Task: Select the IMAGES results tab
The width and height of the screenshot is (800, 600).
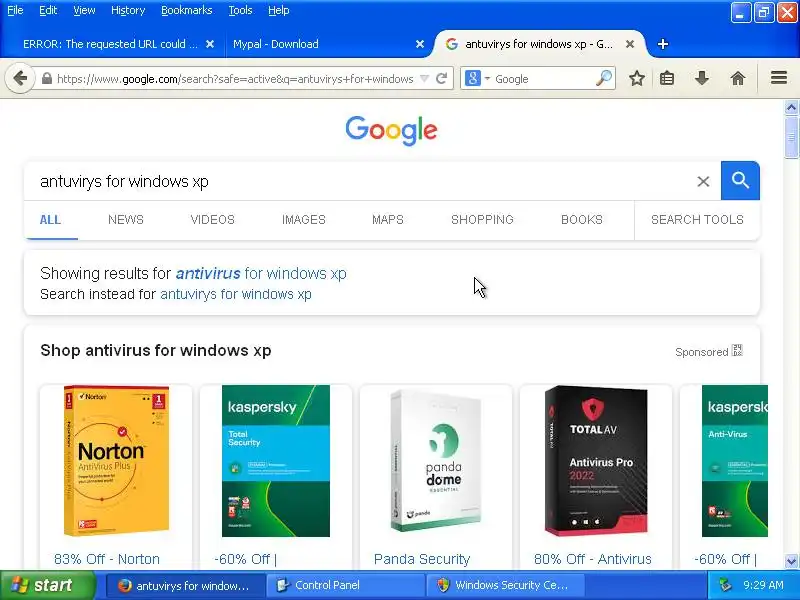Action: coord(304,220)
